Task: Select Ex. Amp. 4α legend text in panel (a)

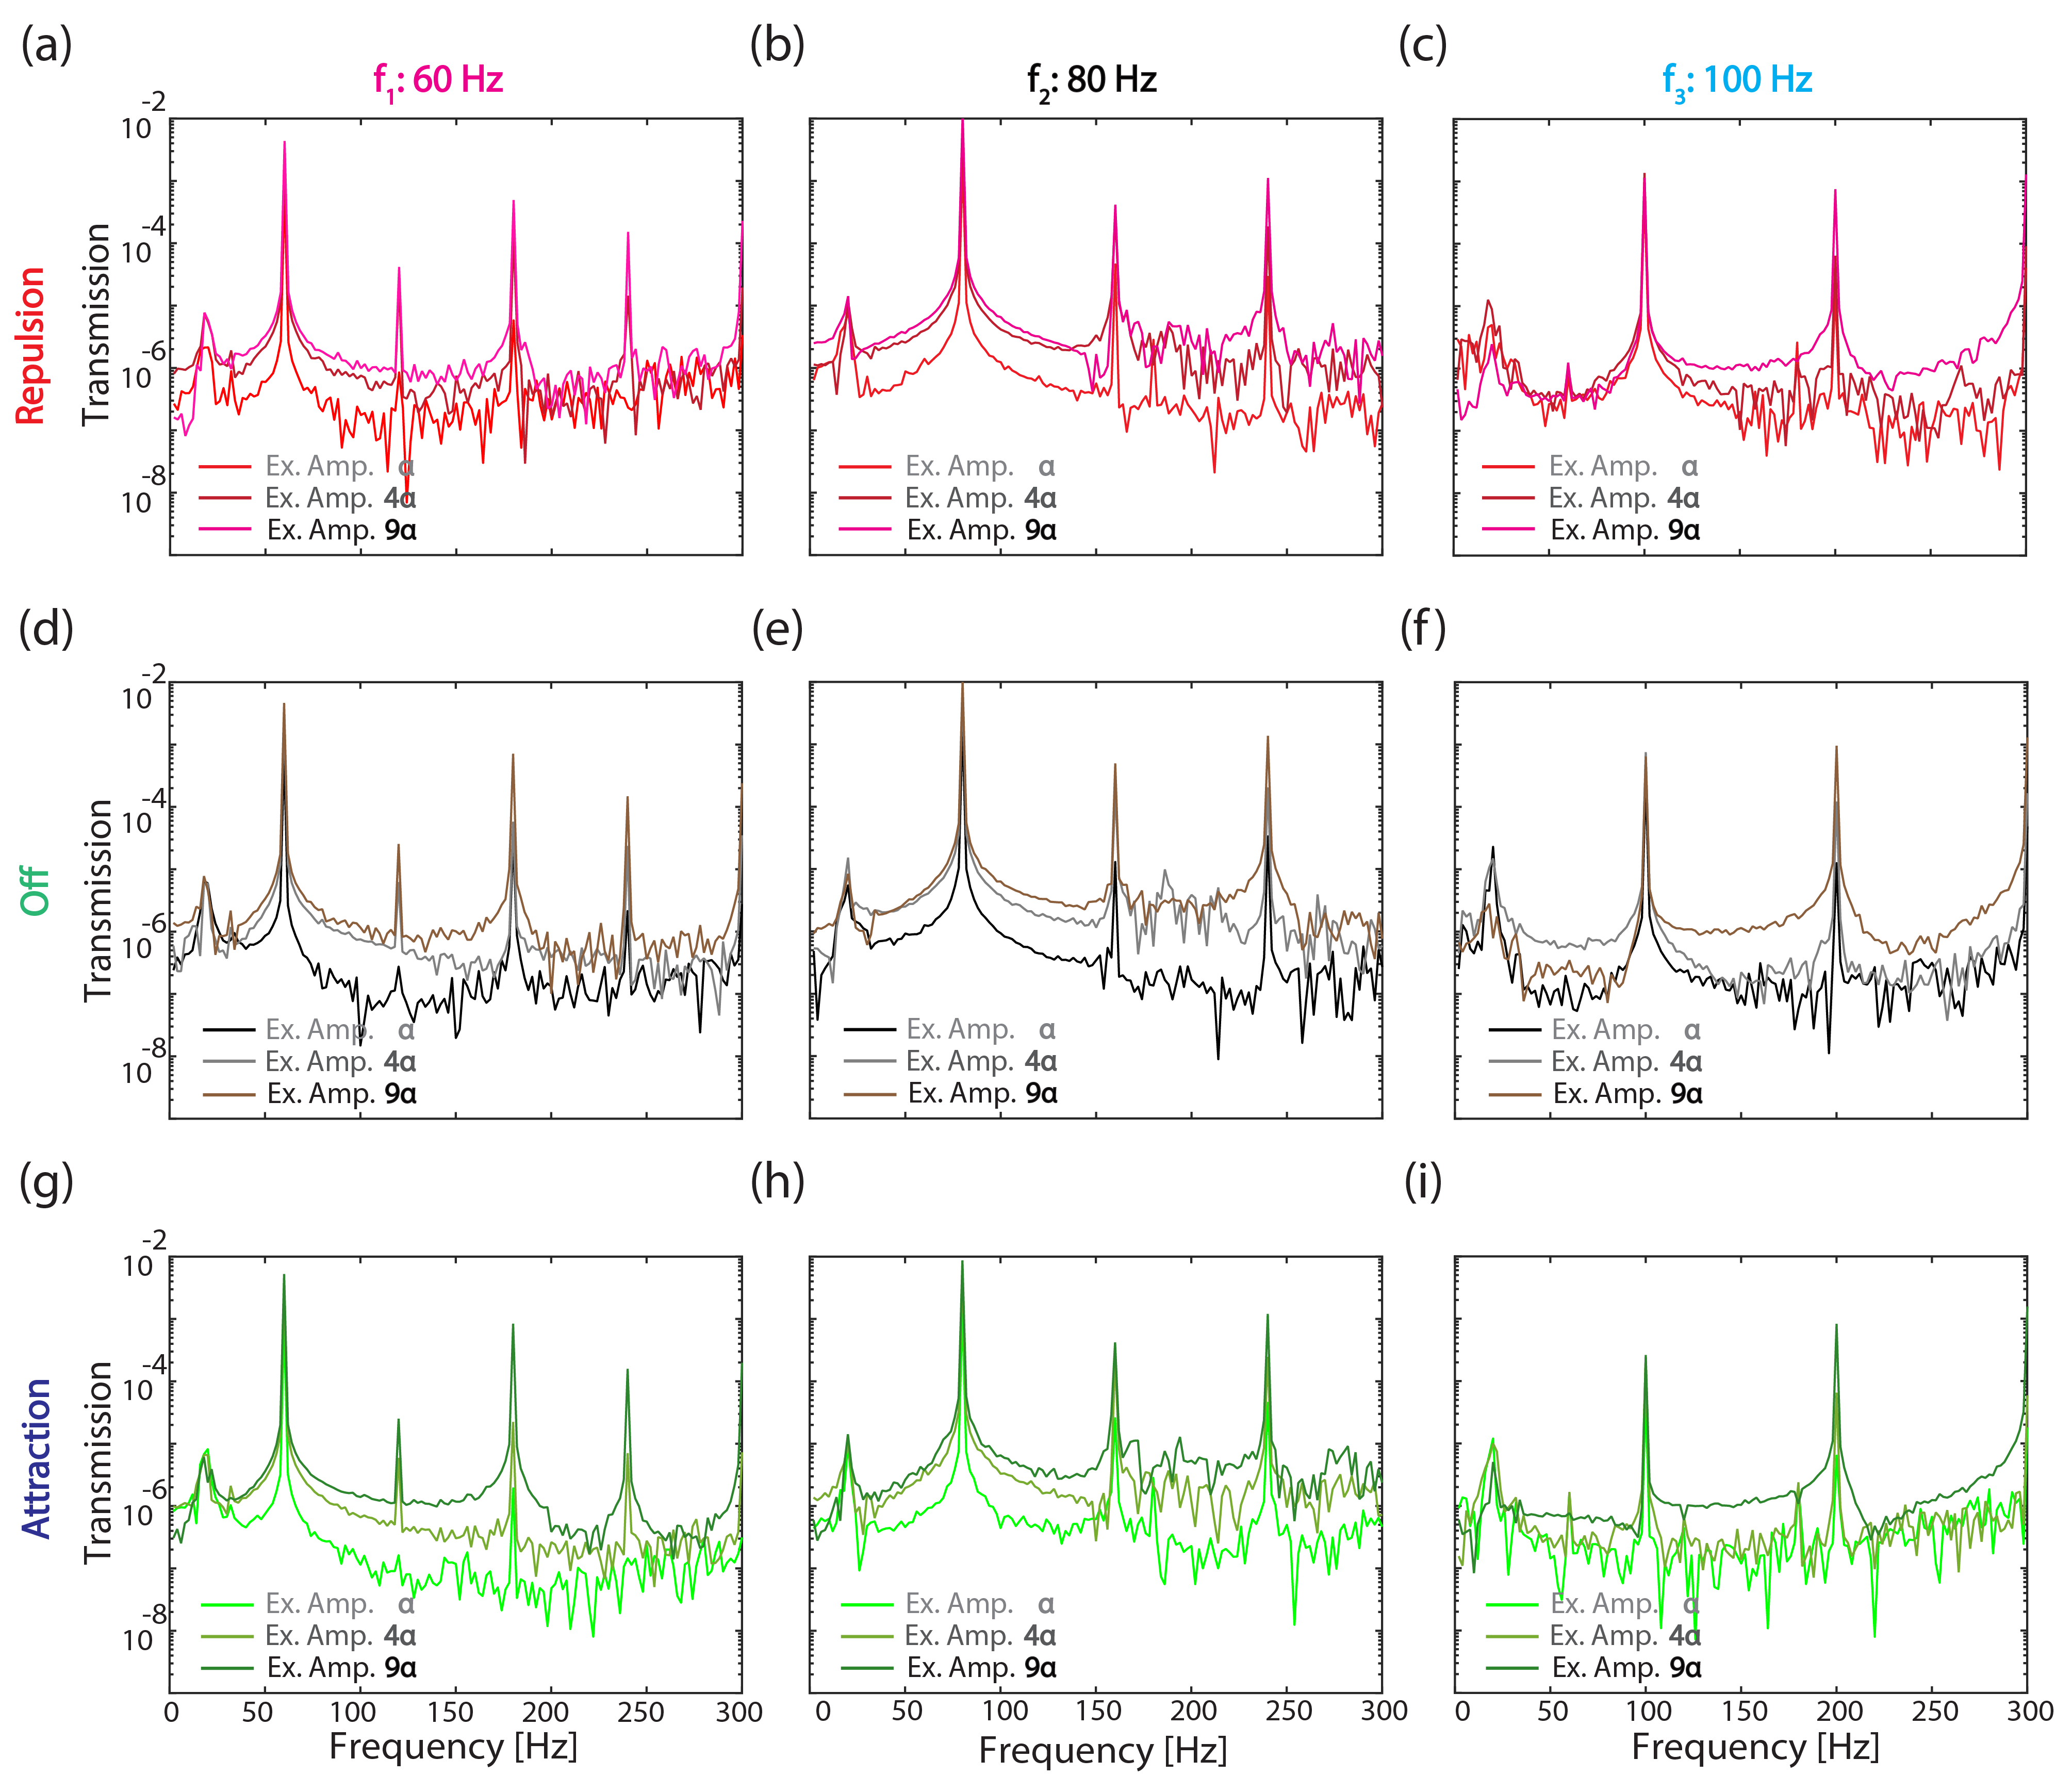Action: click(x=340, y=498)
